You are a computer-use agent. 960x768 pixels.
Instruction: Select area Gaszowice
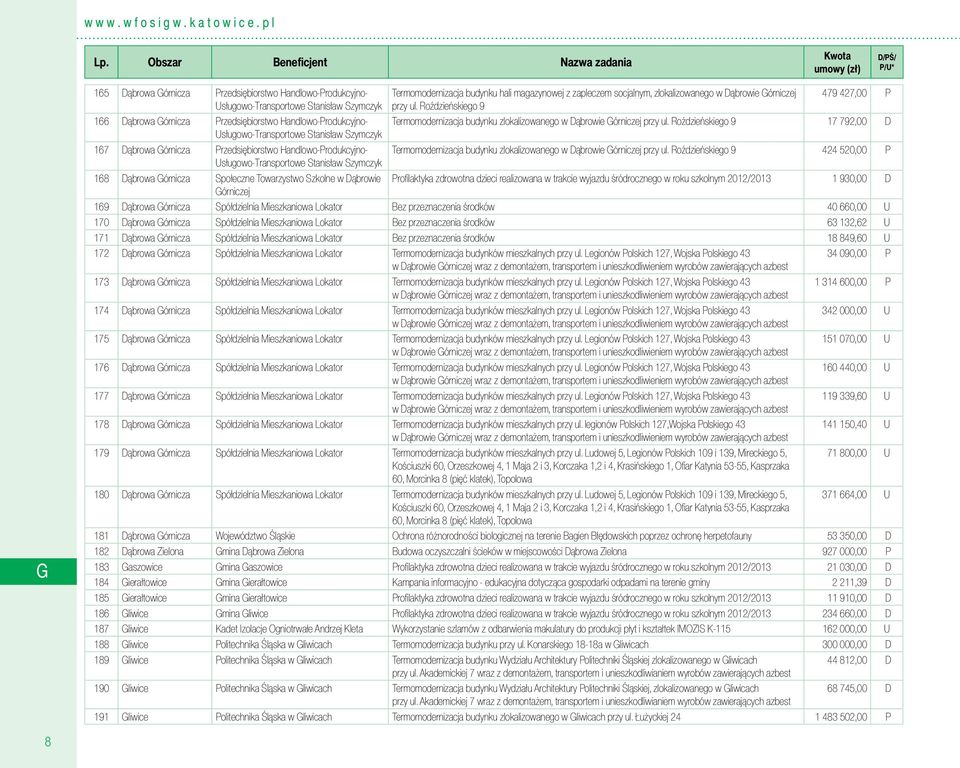pos(142,567)
